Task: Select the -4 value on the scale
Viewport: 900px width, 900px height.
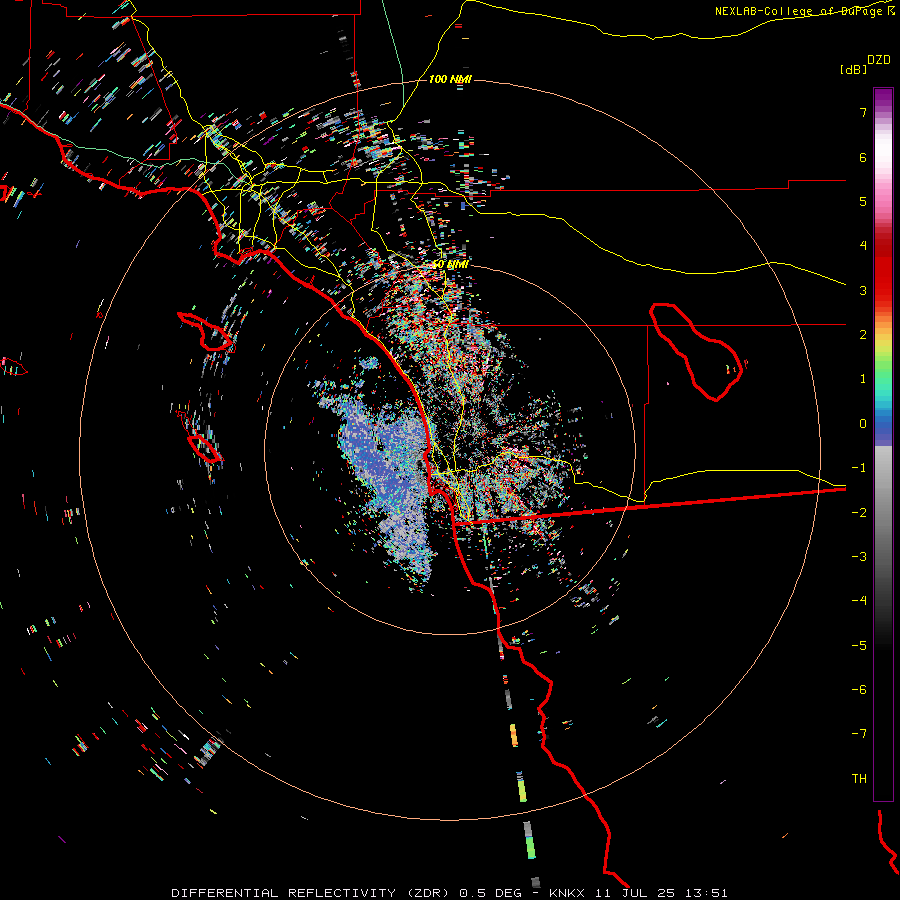Action: [859, 600]
